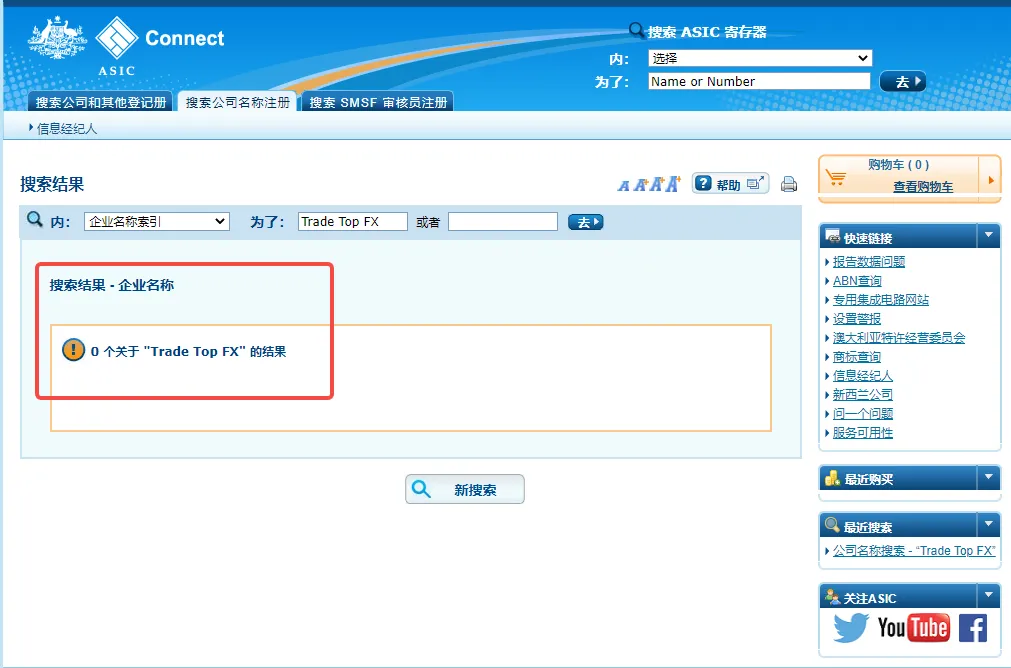This screenshot has width=1011, height=668.
Task: Open the 查看购物车 link
Action: 923,186
